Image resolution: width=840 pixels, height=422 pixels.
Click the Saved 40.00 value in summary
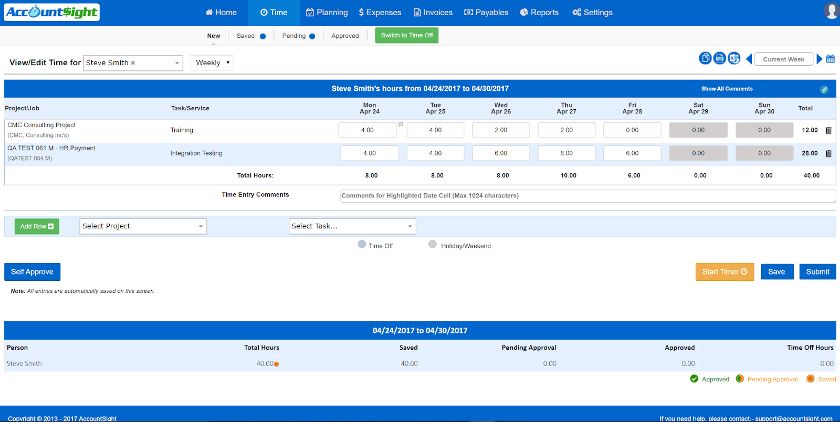tap(409, 364)
